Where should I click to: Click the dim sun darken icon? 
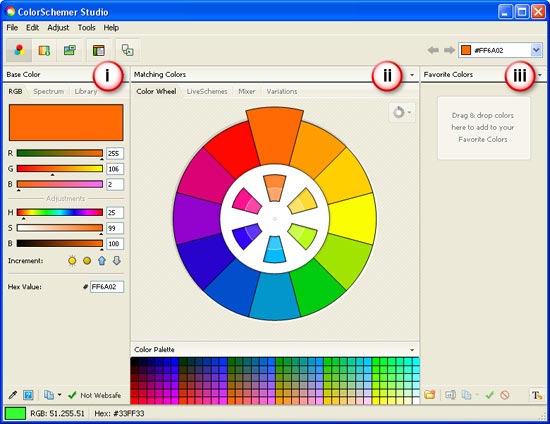pyautogui.click(x=87, y=261)
